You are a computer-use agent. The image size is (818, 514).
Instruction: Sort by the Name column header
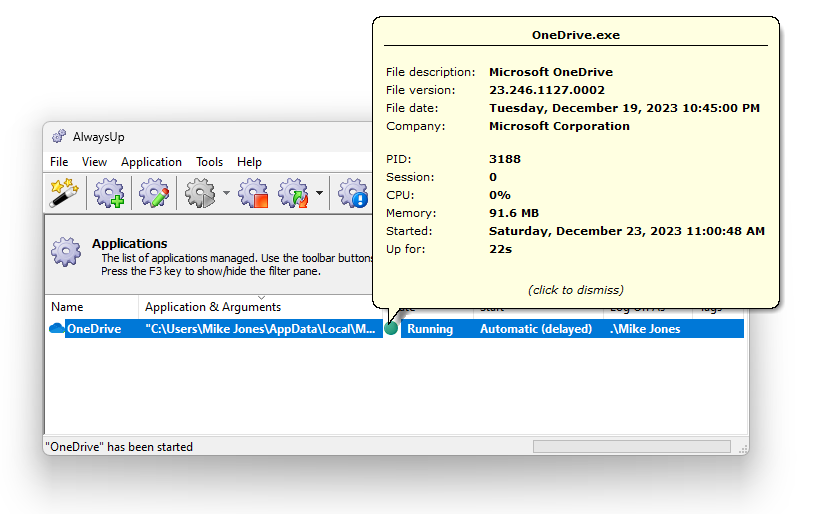[x=92, y=307]
